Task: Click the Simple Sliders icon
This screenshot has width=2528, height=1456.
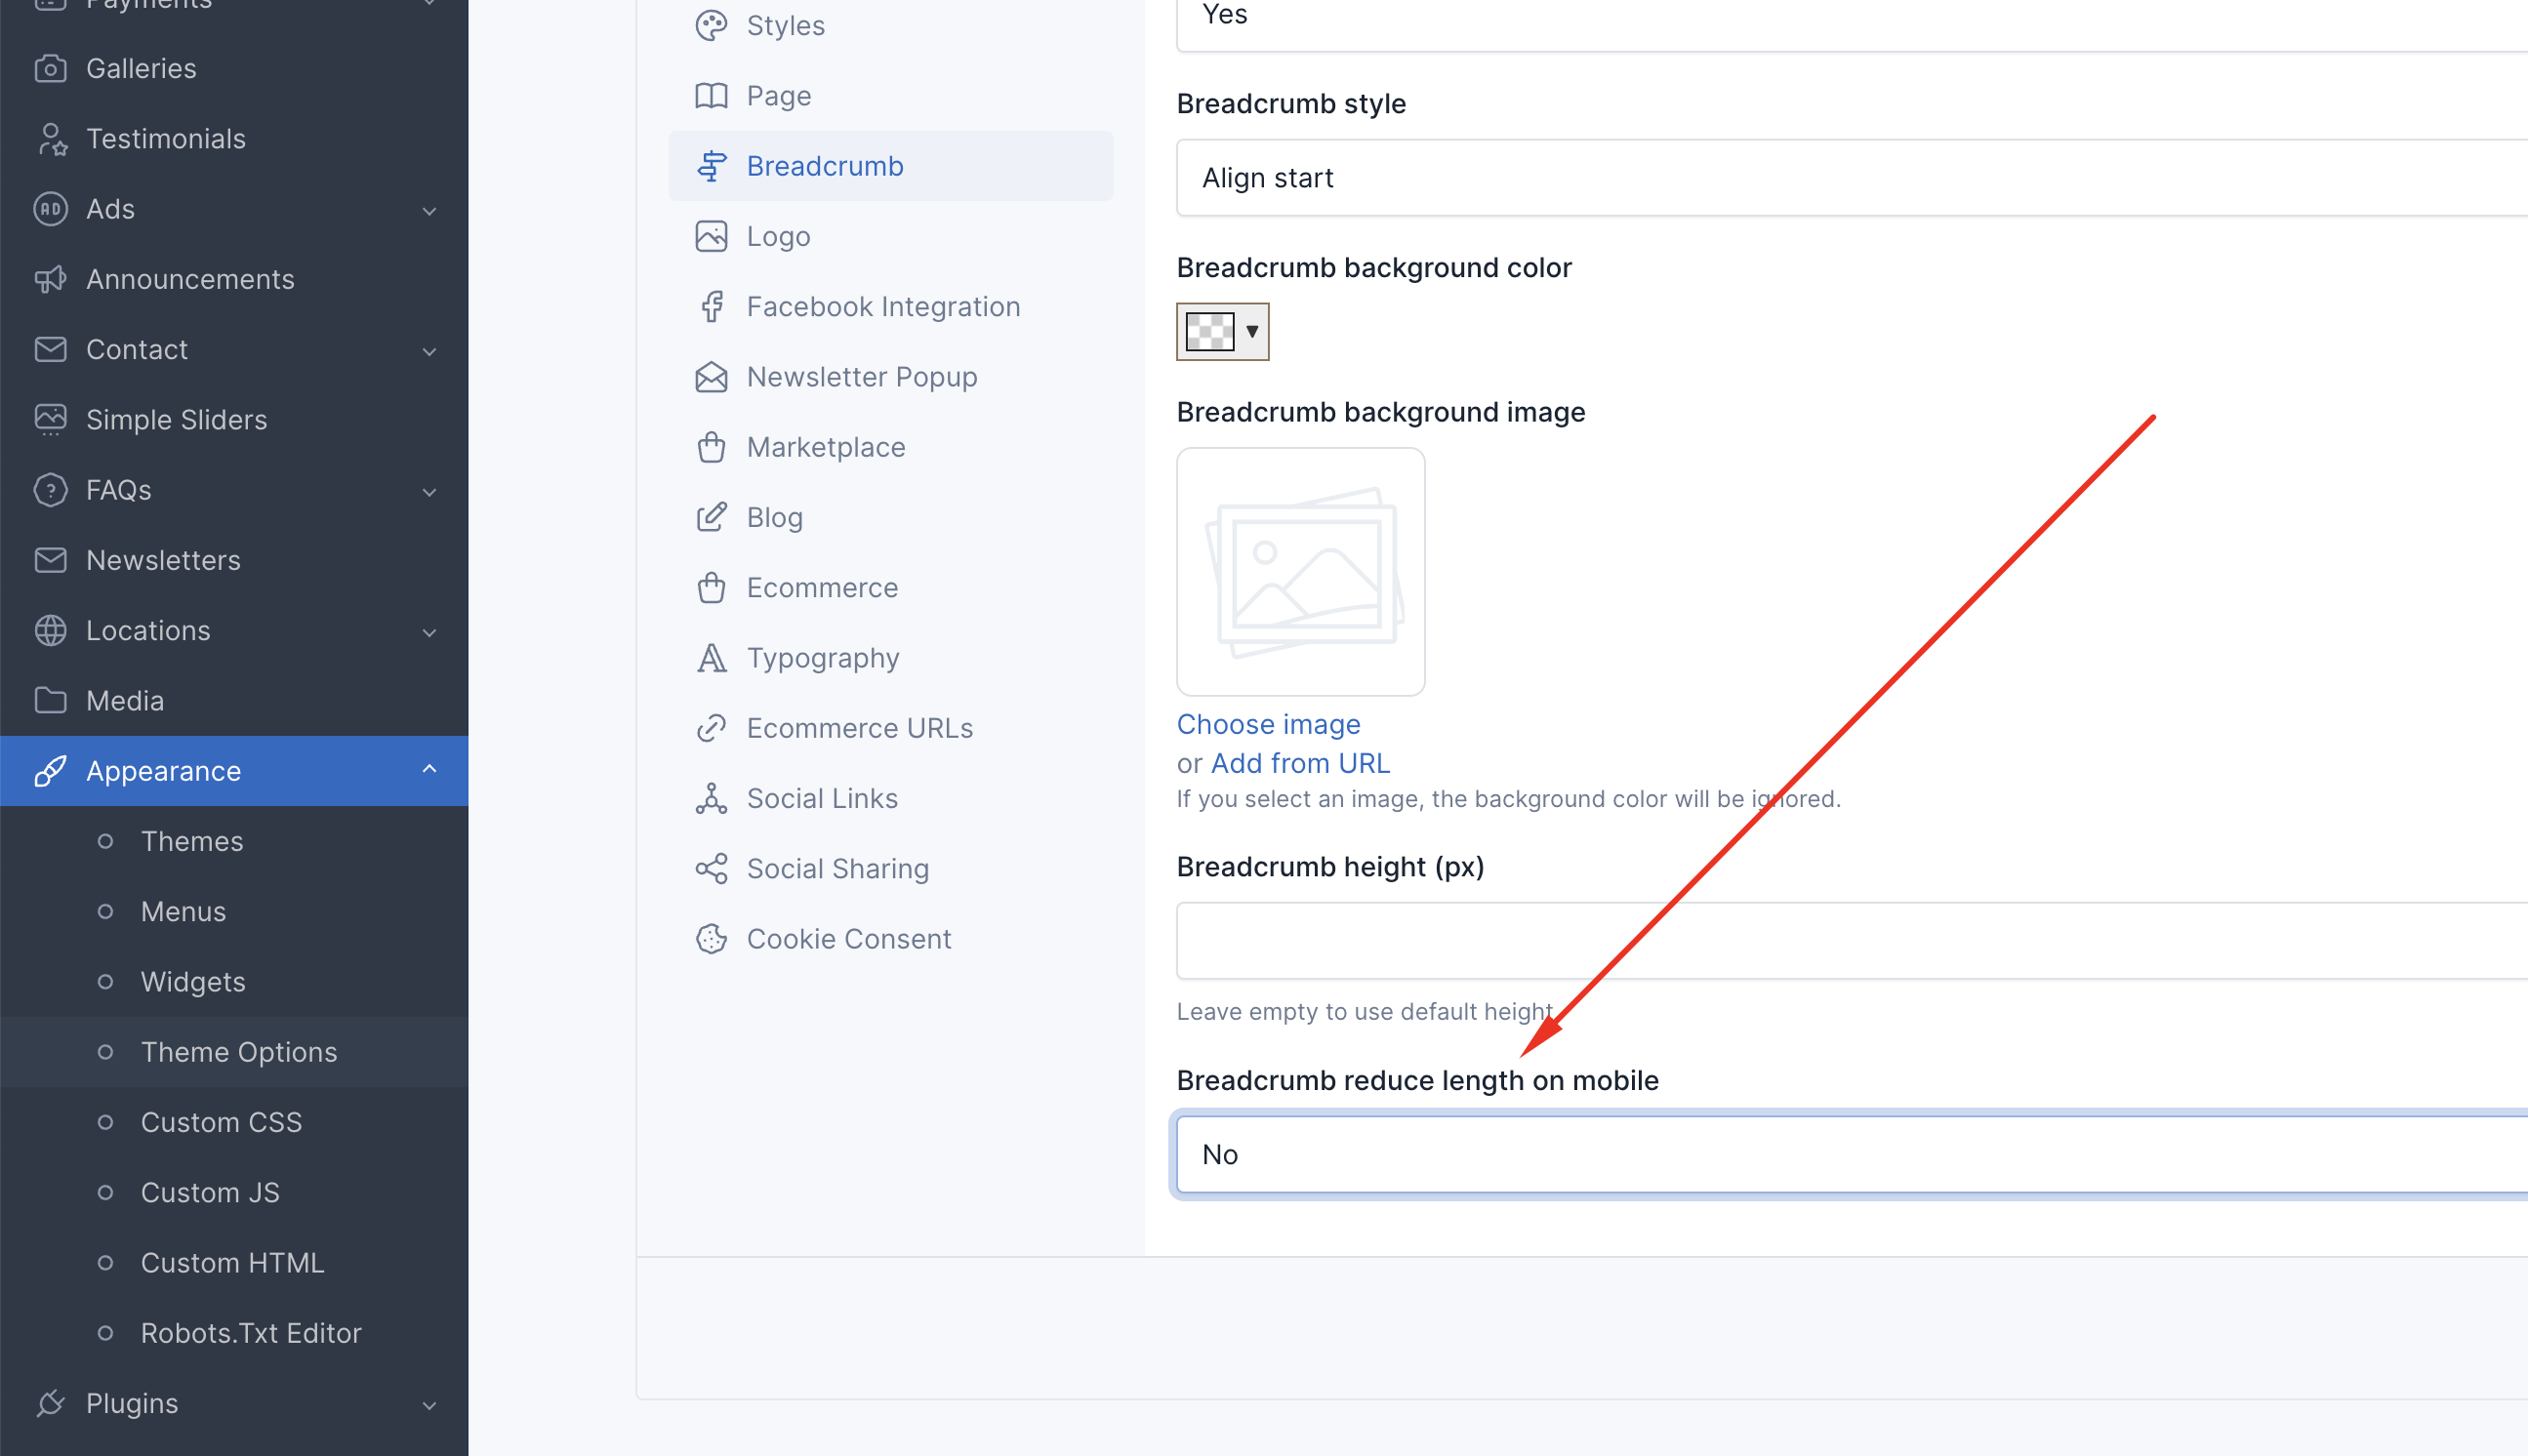Action: pyautogui.click(x=50, y=419)
